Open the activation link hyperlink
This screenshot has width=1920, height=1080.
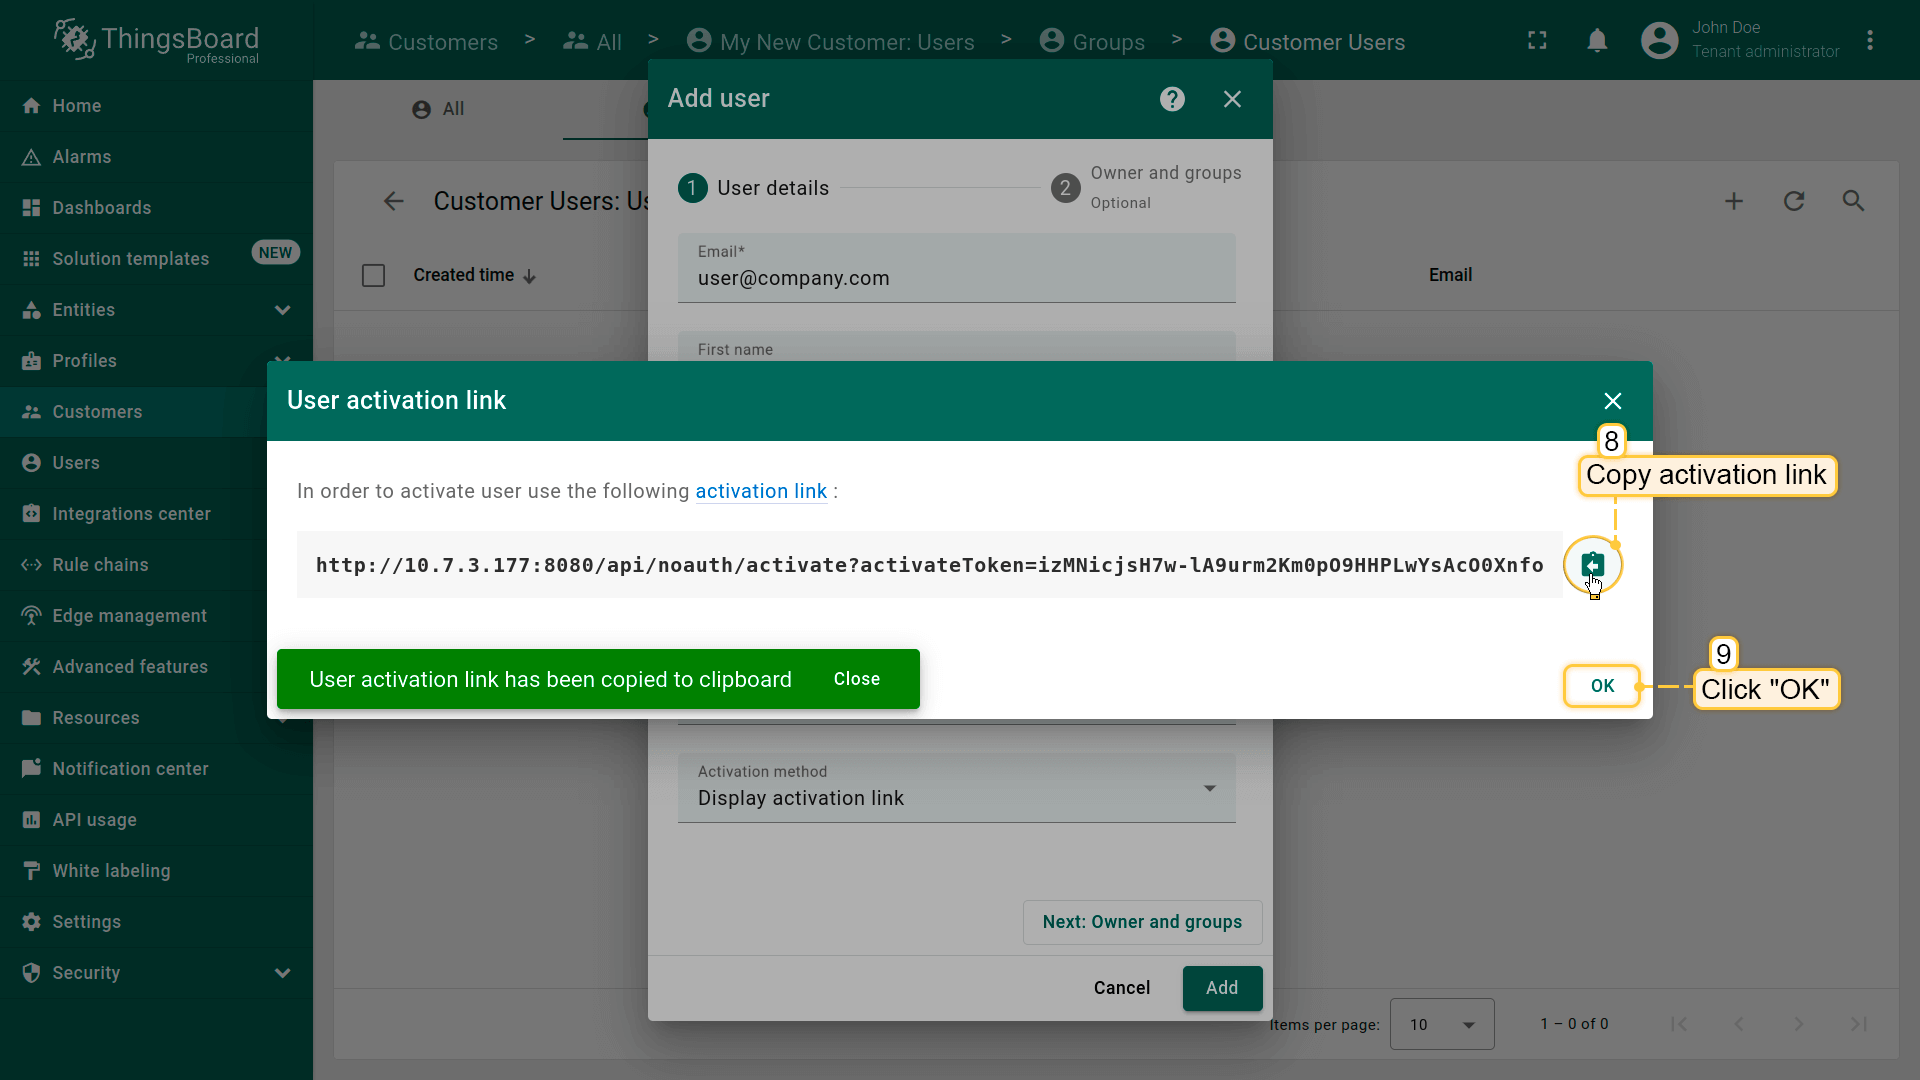(x=760, y=491)
